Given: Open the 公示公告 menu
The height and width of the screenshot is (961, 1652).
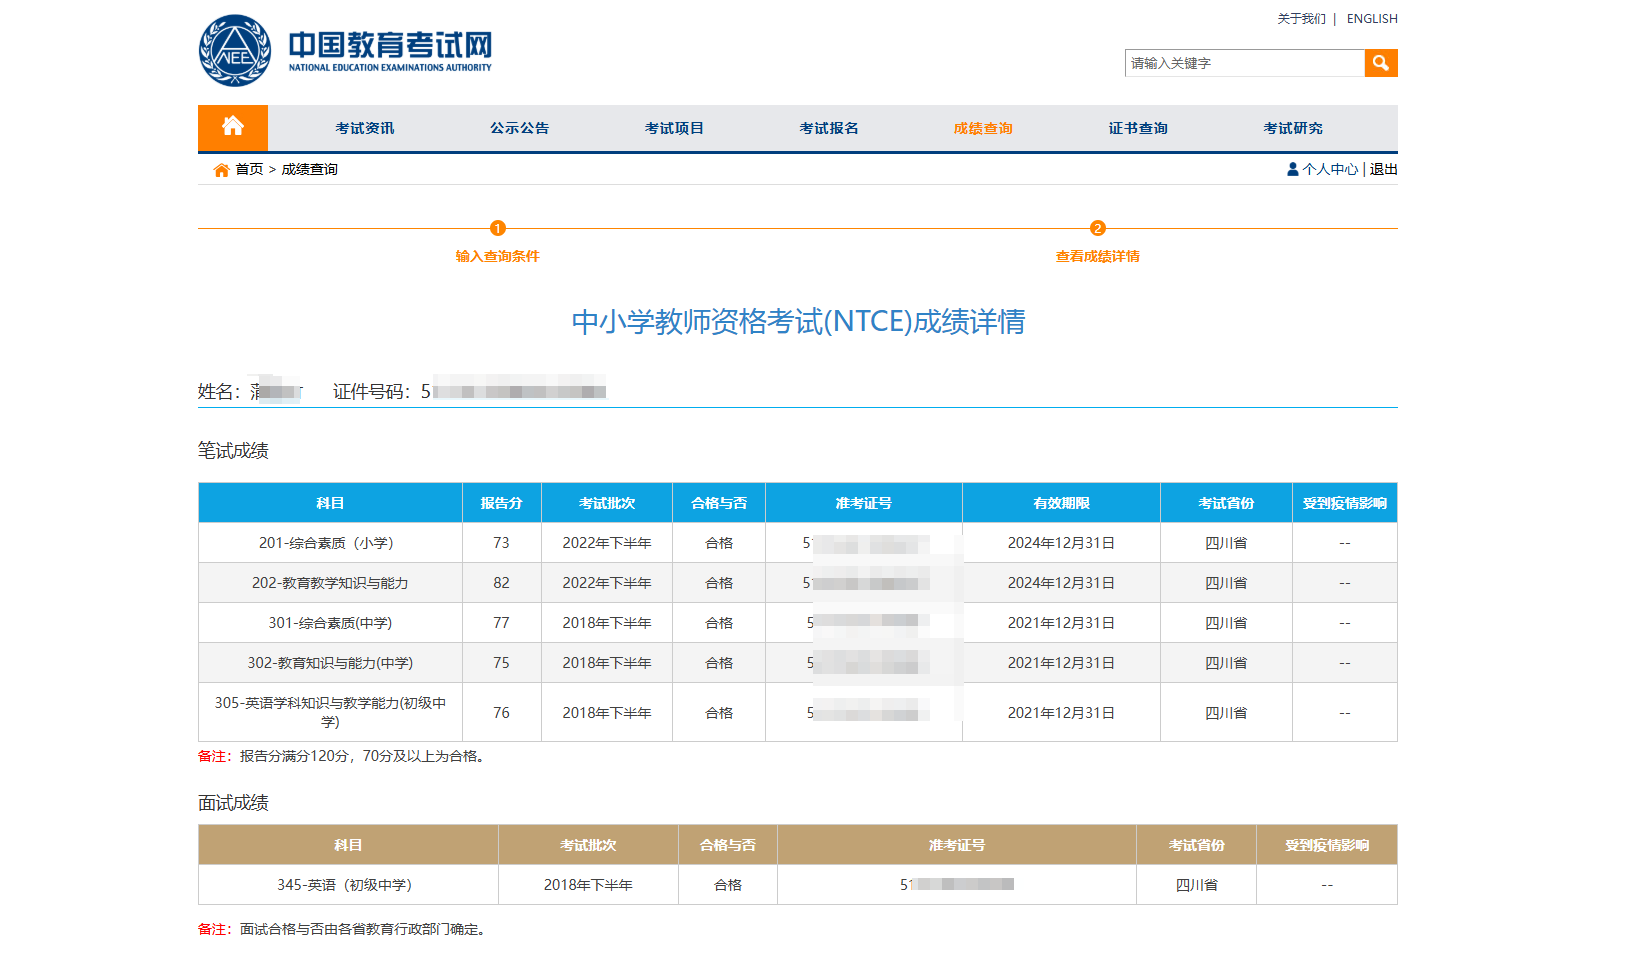Looking at the screenshot, I should click(519, 128).
